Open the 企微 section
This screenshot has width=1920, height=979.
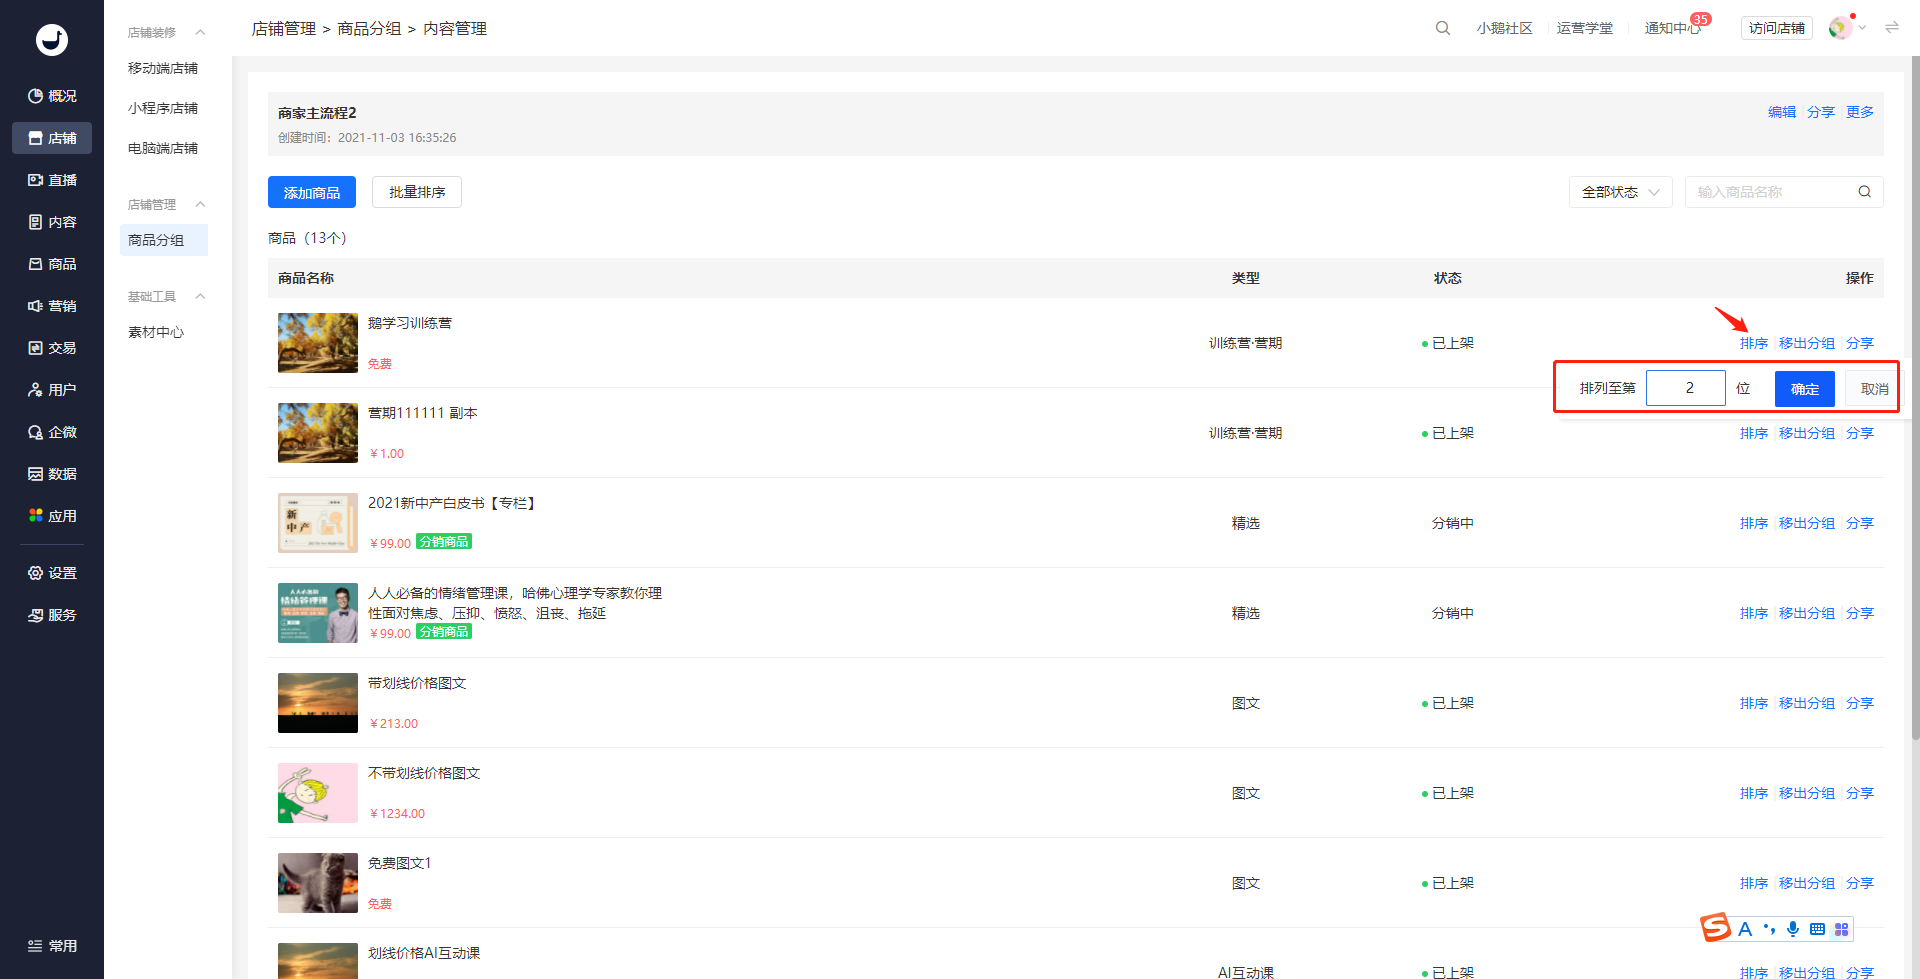click(x=52, y=432)
